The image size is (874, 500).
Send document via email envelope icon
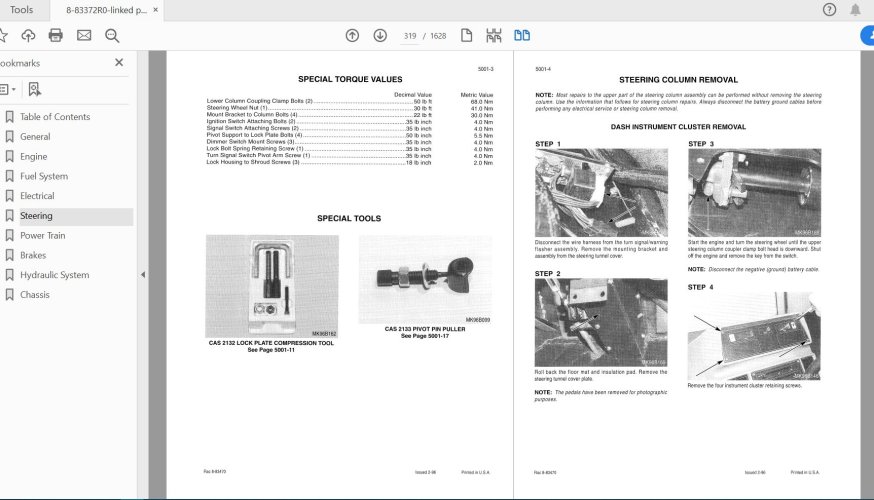tap(84, 36)
